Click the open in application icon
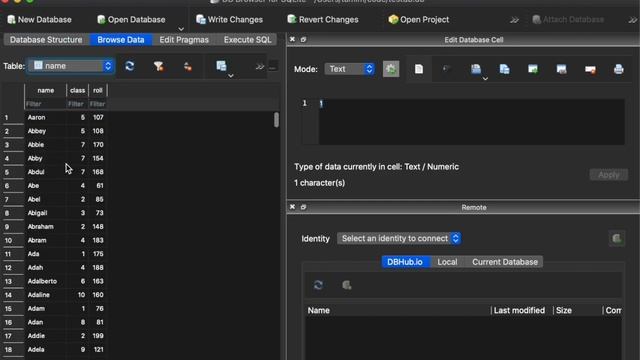Screen dimensions: 640x360 [x=476, y=69]
